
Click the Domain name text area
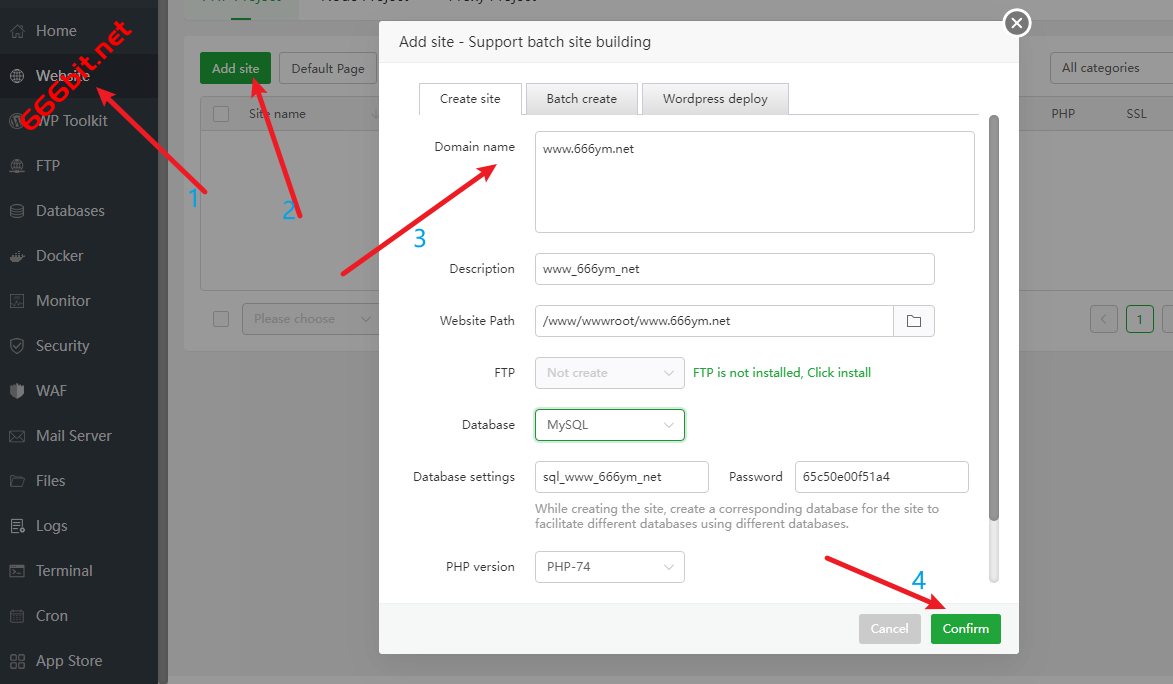click(x=754, y=182)
